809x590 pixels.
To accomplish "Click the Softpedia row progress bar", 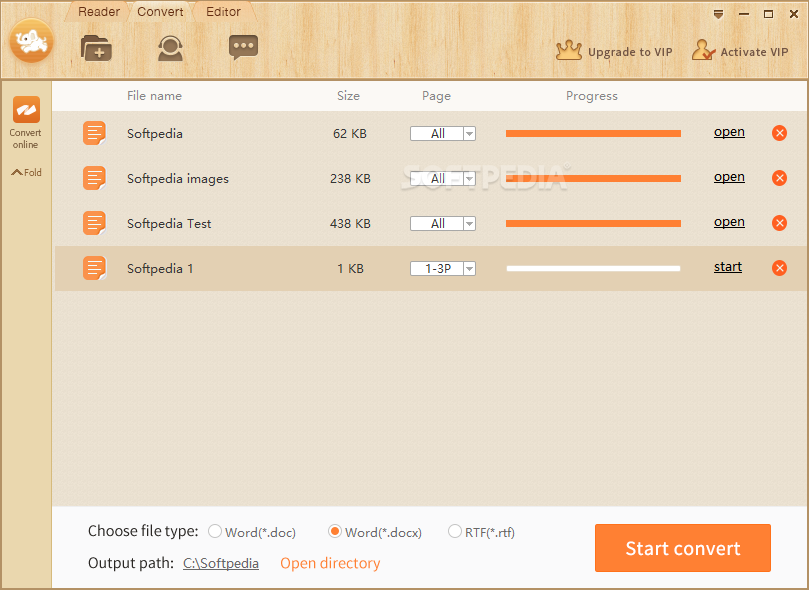I will point(593,134).
